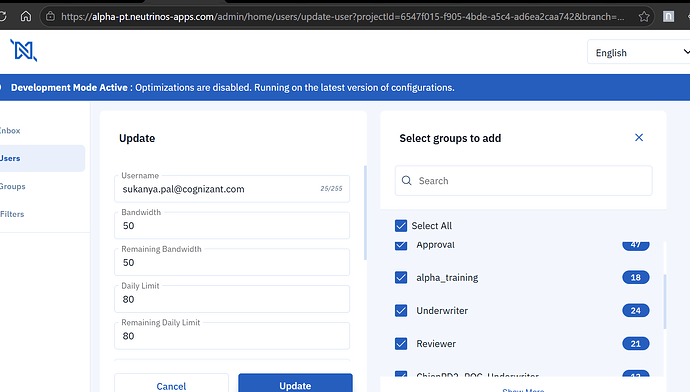Toggle the Select All checkbox
This screenshot has height=392, width=690.
(x=401, y=226)
